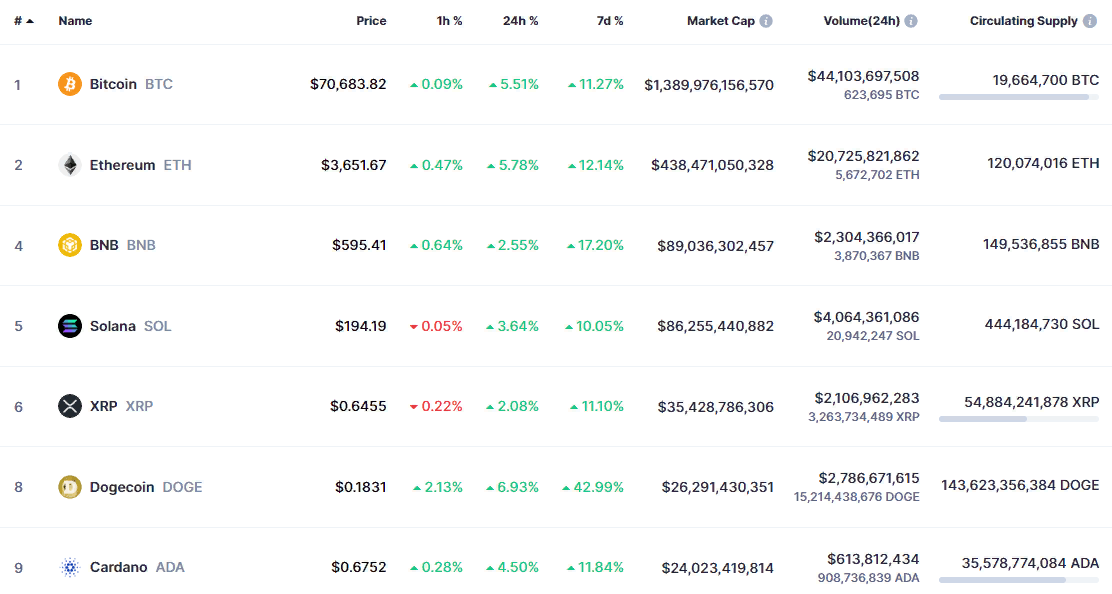This screenshot has width=1112, height=594.
Task: Click the Cardano price $0.6752
Action: click(x=359, y=567)
